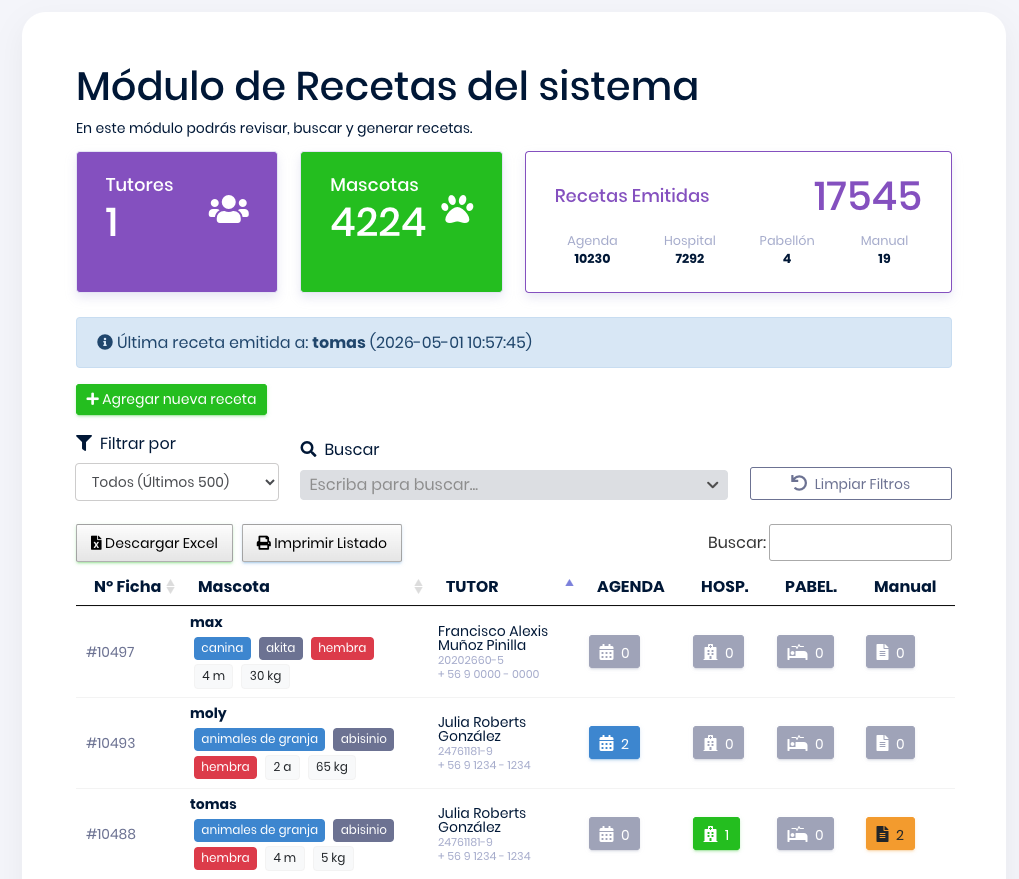Click the funnel icon next to Filtrar por
This screenshot has height=879, width=1019.
(x=84, y=443)
